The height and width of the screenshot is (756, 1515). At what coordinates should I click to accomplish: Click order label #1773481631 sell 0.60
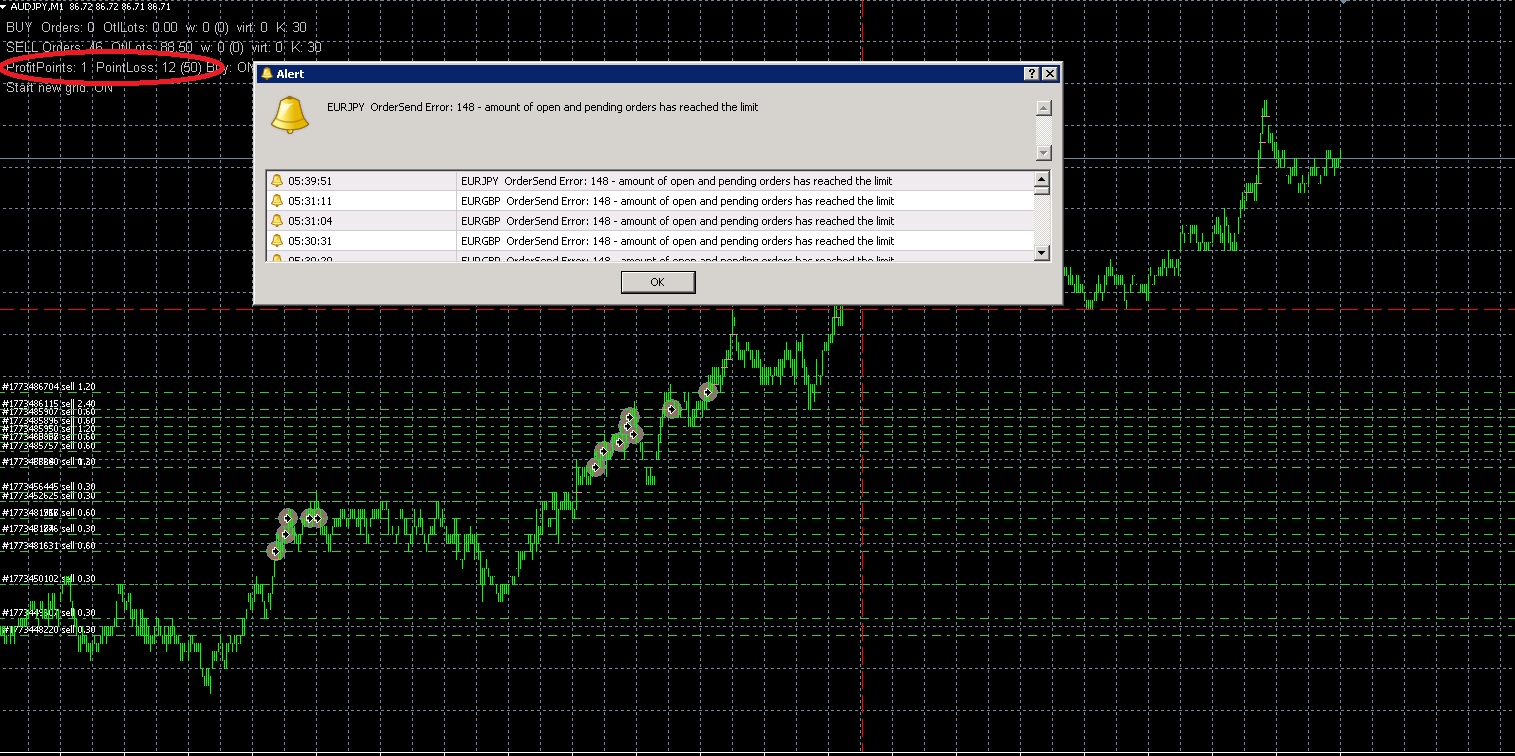pos(49,546)
